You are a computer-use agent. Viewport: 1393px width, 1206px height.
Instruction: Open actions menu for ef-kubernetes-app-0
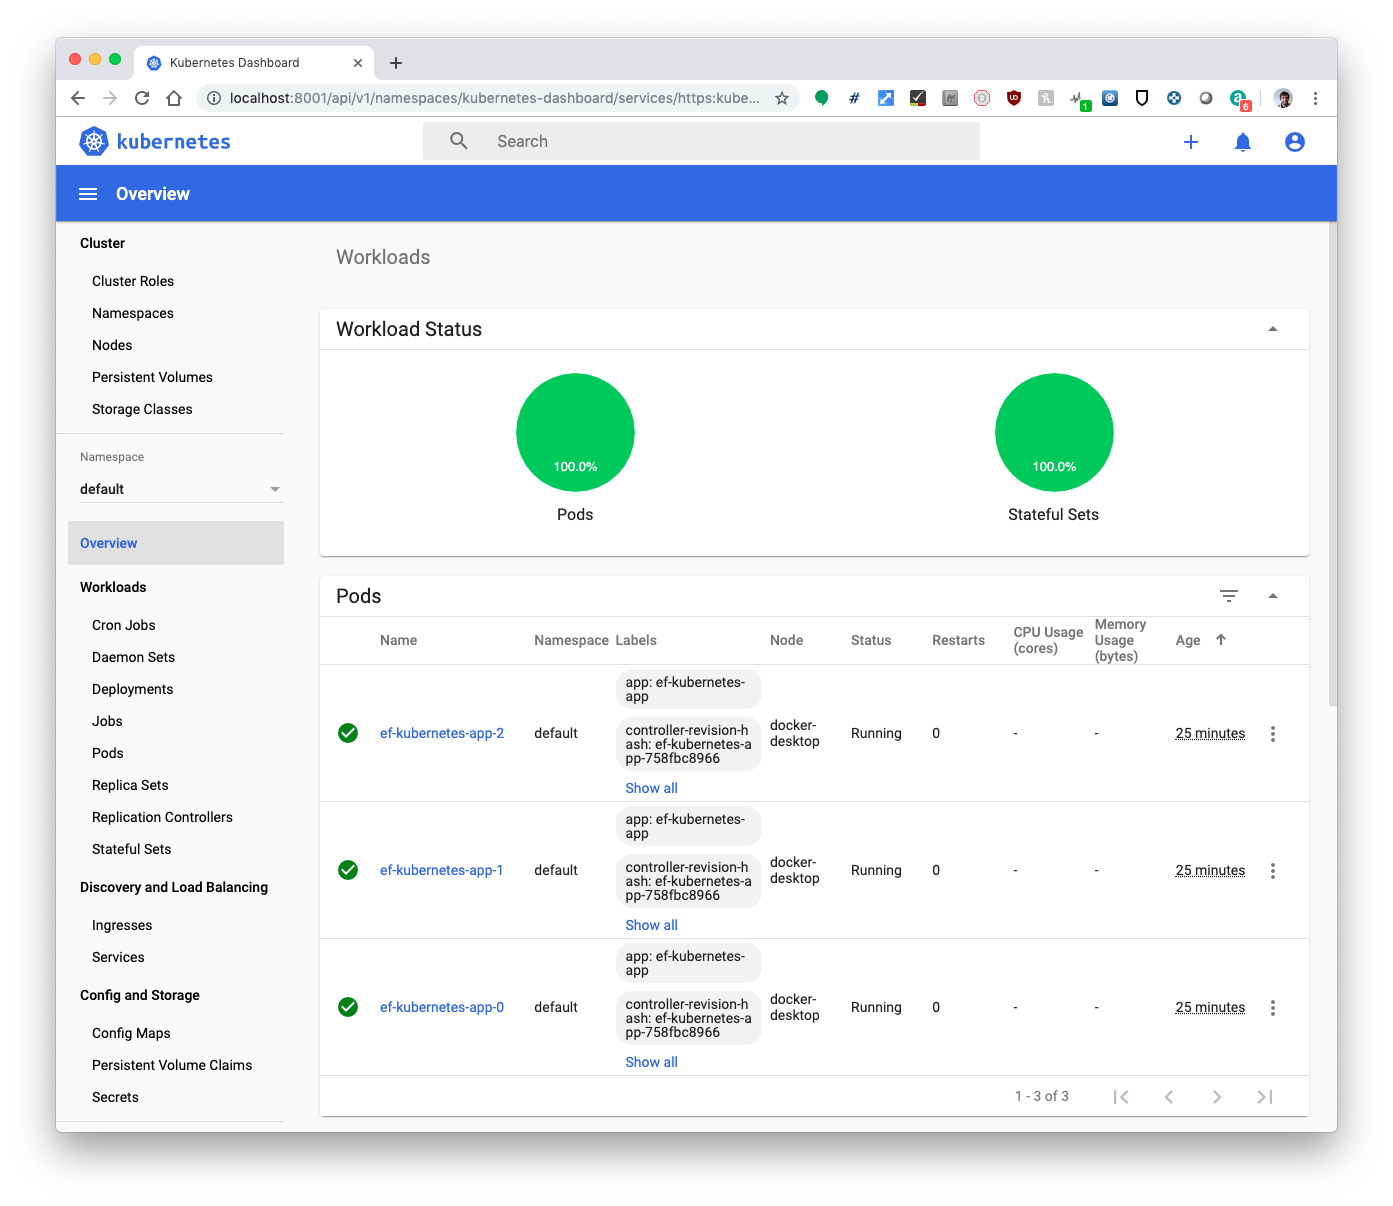click(x=1273, y=1008)
